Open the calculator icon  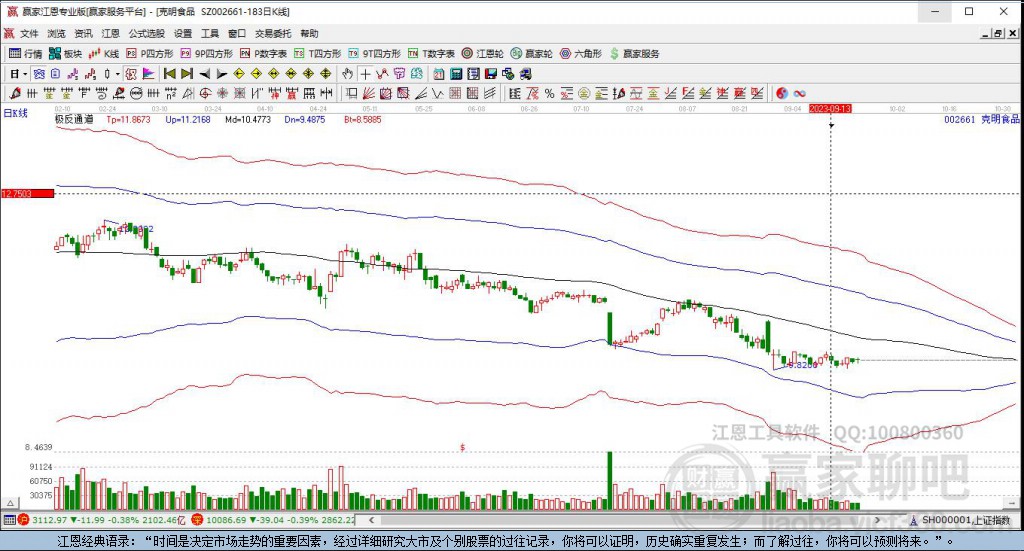(456, 74)
